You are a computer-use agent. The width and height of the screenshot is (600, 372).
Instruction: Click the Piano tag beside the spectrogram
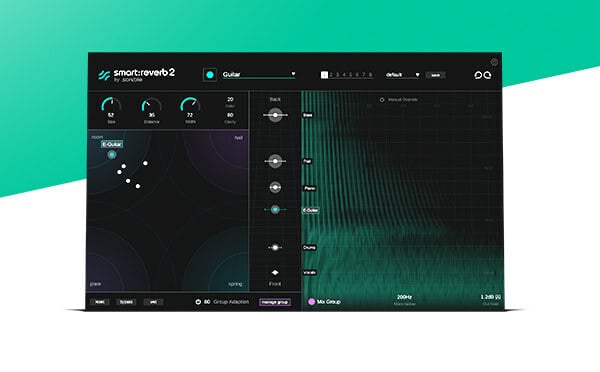point(309,188)
